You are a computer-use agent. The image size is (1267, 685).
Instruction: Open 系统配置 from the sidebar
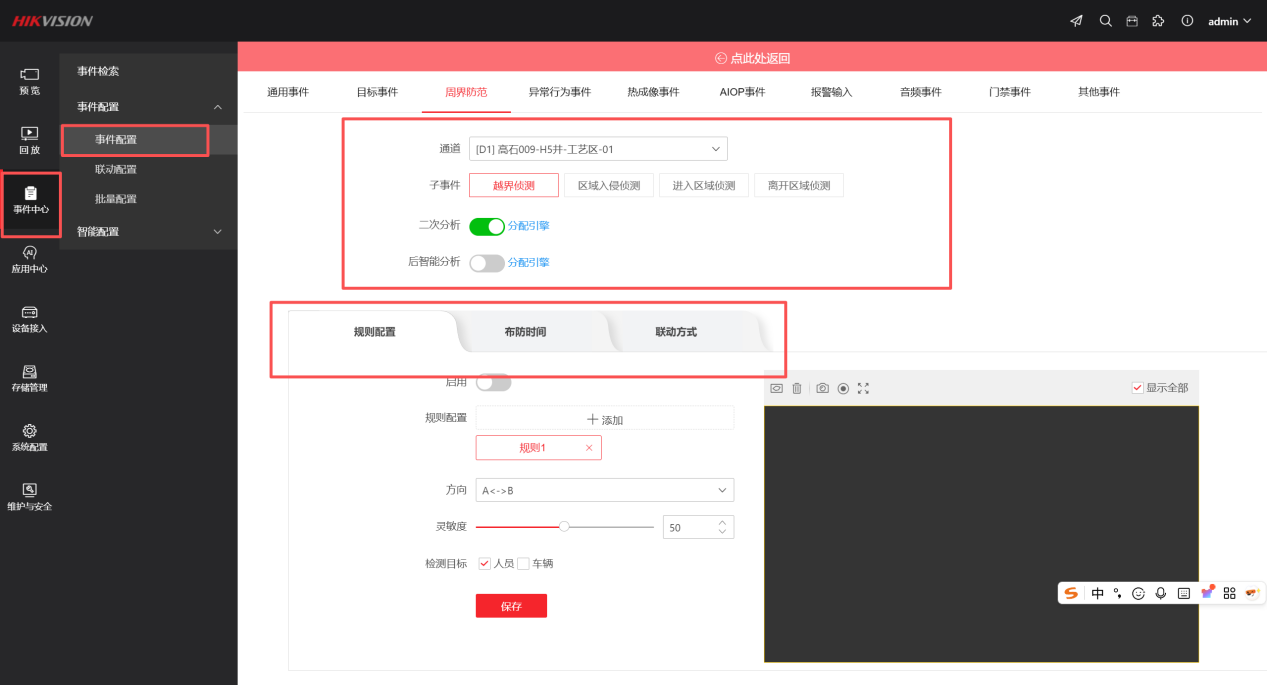30,437
